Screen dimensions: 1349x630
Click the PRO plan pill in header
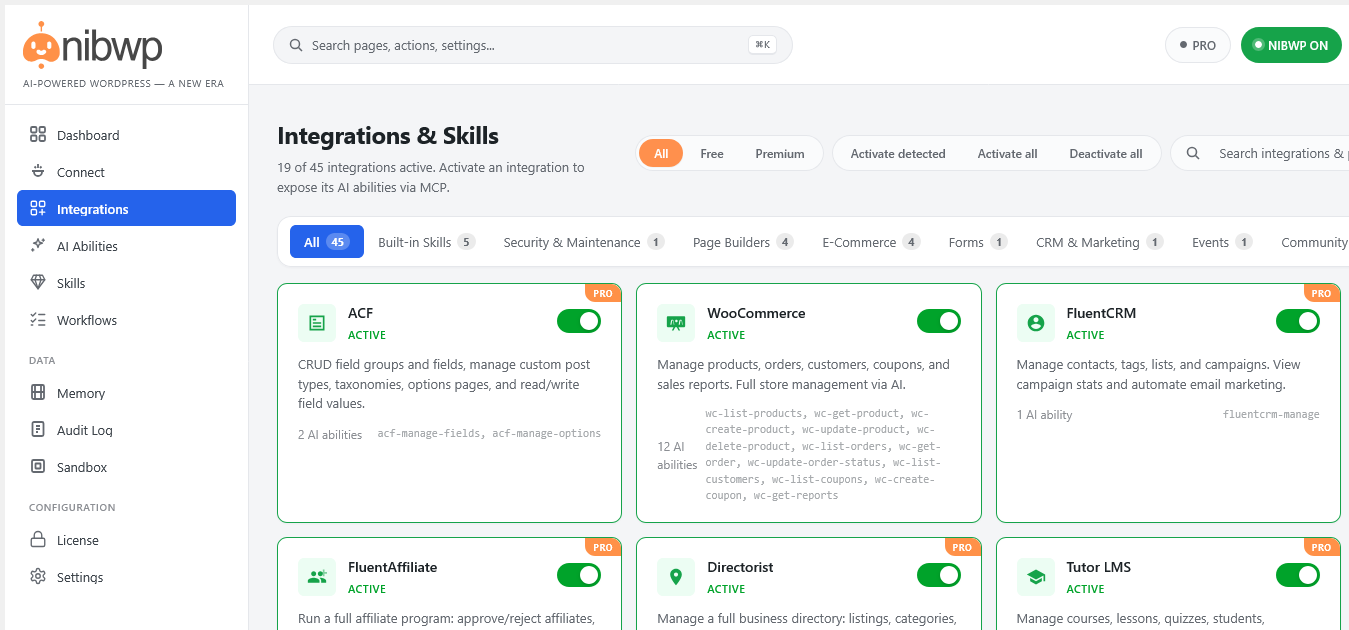[x=1198, y=45]
